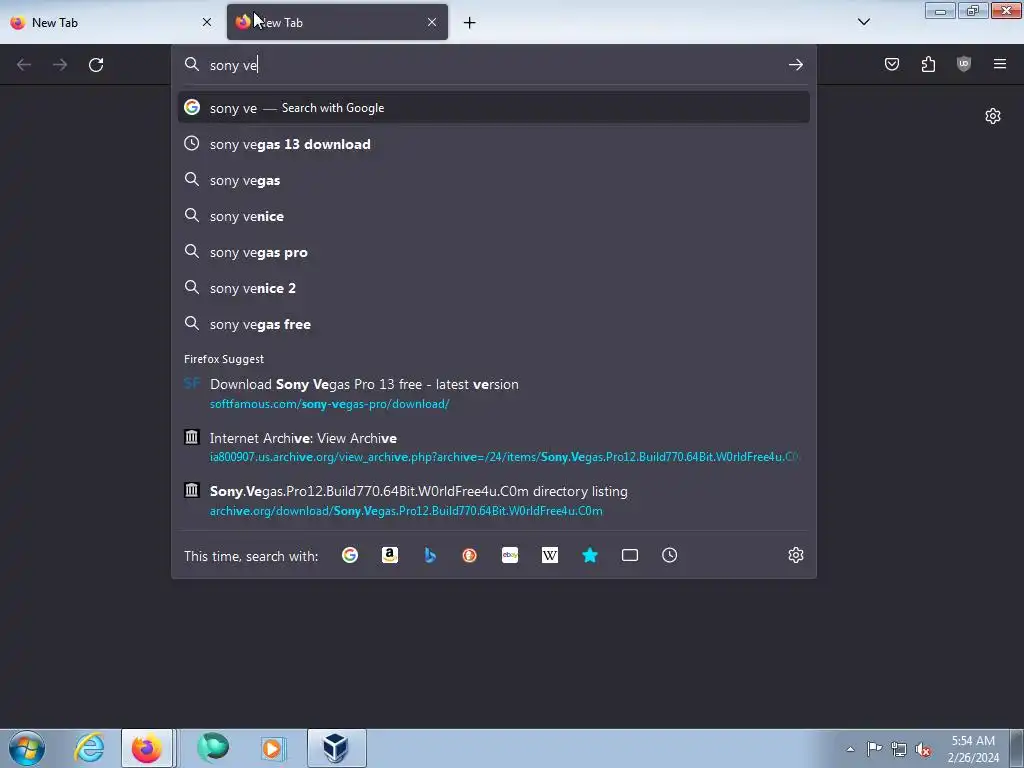Image resolution: width=1024 pixels, height=768 pixels.
Task: Search this time with eBay
Action: [510, 555]
